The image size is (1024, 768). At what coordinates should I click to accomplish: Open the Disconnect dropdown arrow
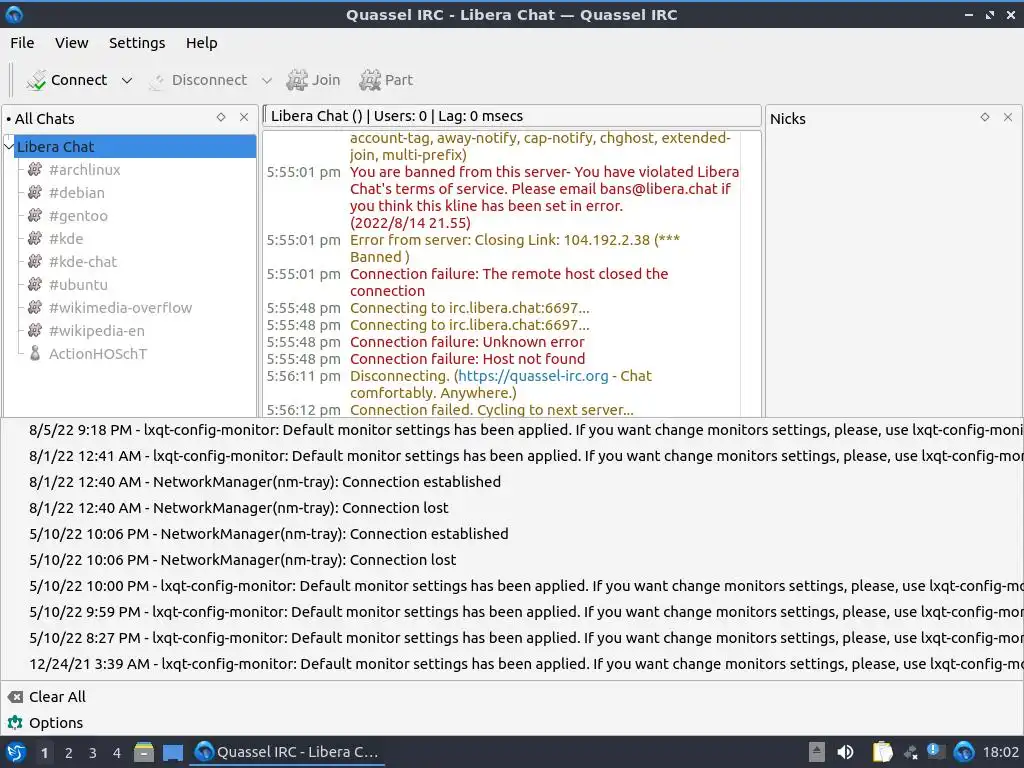point(266,80)
